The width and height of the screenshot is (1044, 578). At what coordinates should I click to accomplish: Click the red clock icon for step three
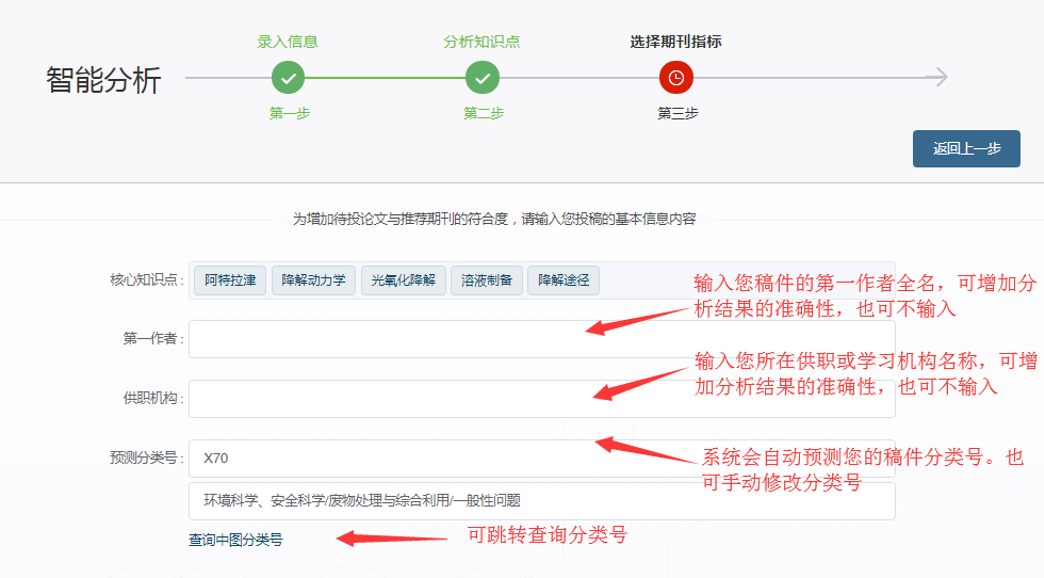pyautogui.click(x=676, y=77)
